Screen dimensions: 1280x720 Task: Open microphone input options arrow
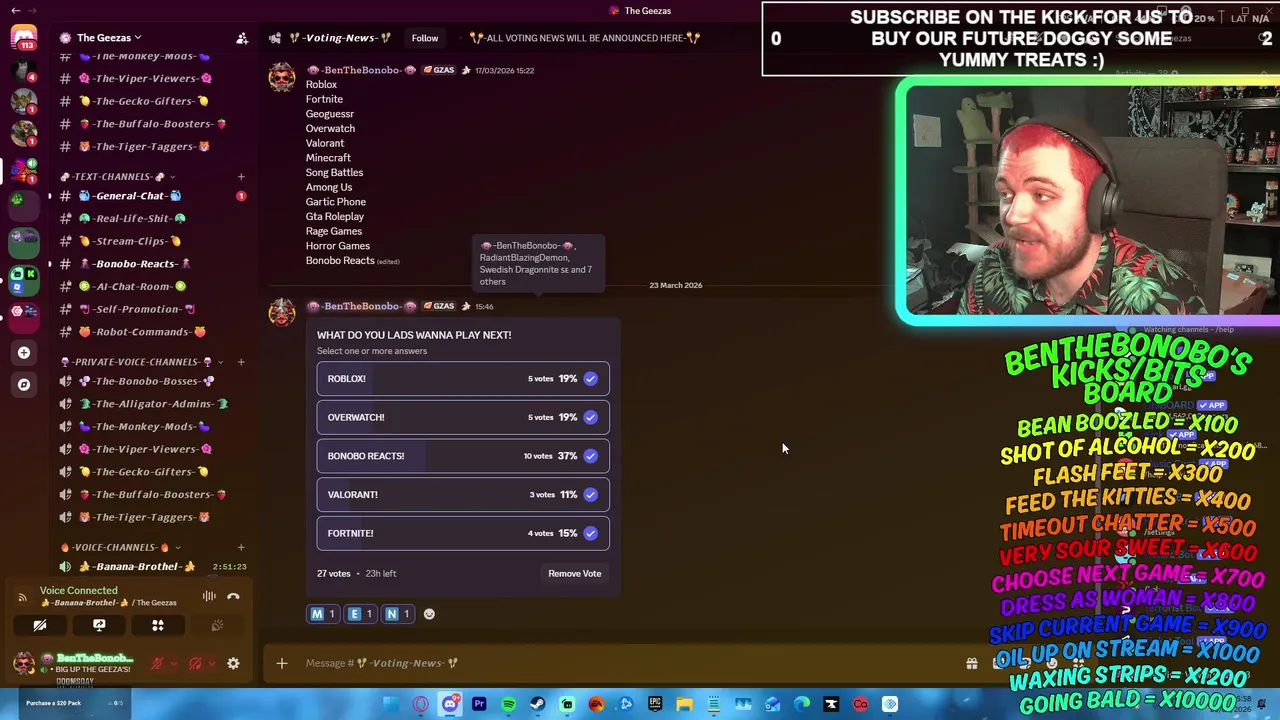point(172,663)
